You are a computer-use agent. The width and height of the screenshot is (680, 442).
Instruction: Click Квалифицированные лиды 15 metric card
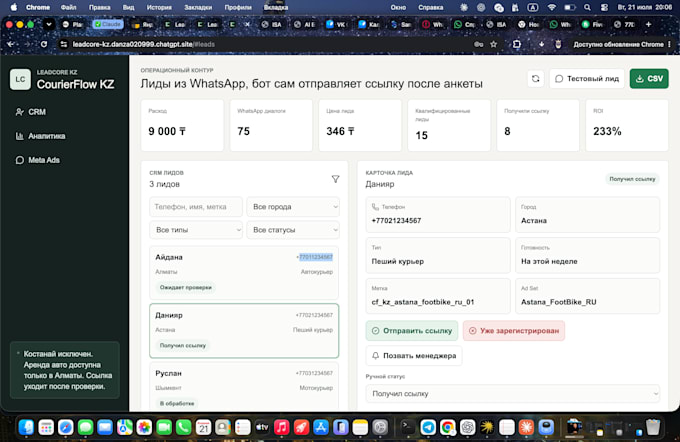tap(449, 125)
